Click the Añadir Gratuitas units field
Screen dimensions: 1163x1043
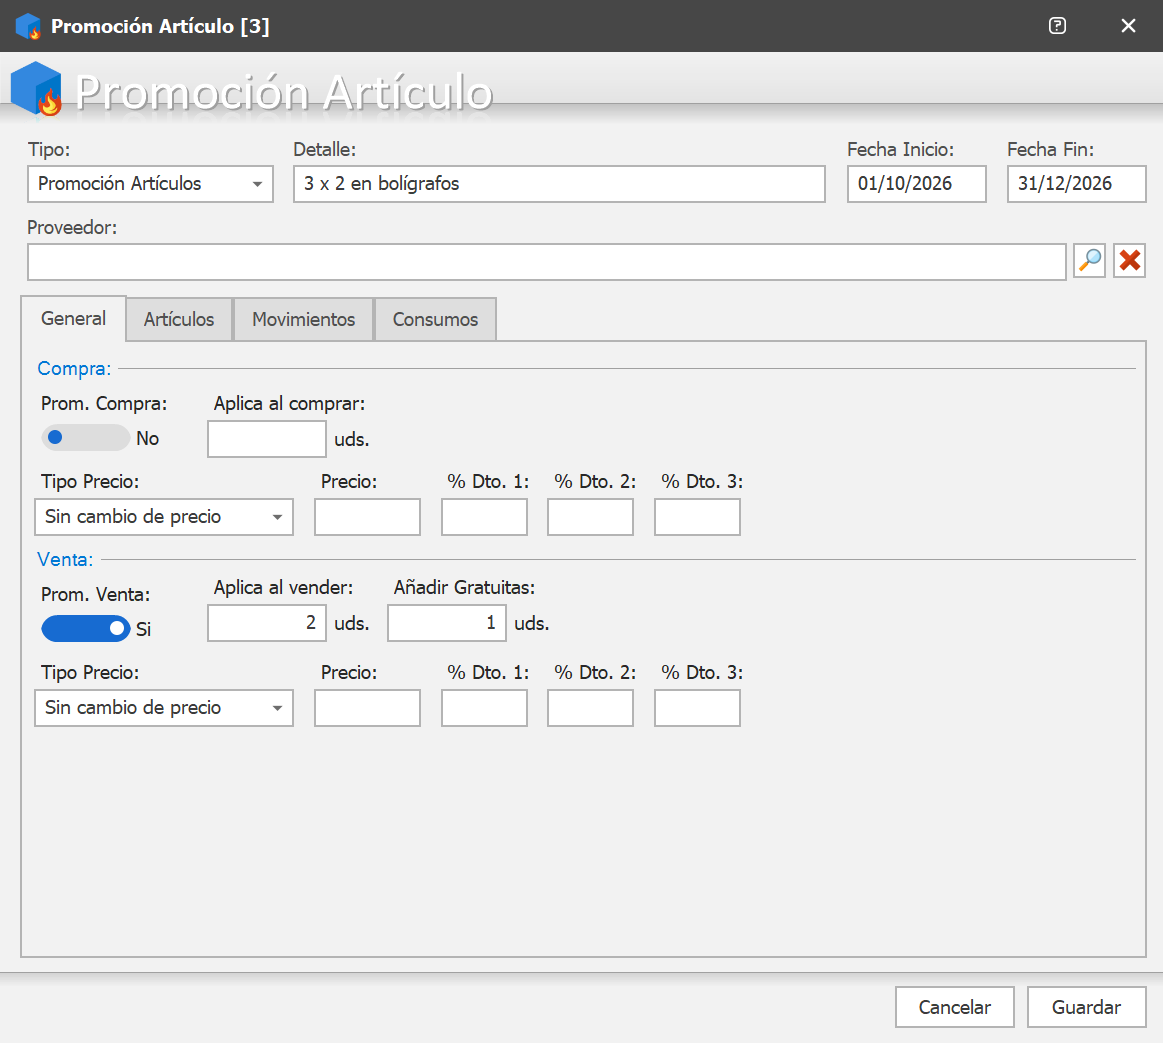[x=447, y=623]
